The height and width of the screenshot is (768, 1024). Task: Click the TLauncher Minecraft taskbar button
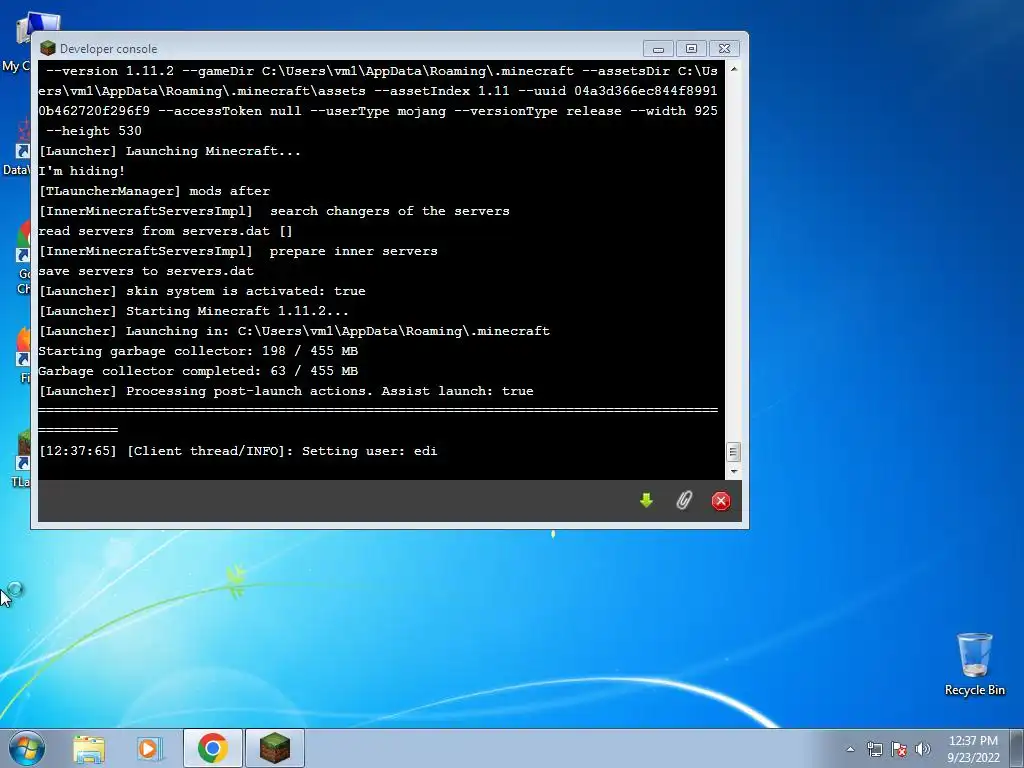tap(275, 748)
